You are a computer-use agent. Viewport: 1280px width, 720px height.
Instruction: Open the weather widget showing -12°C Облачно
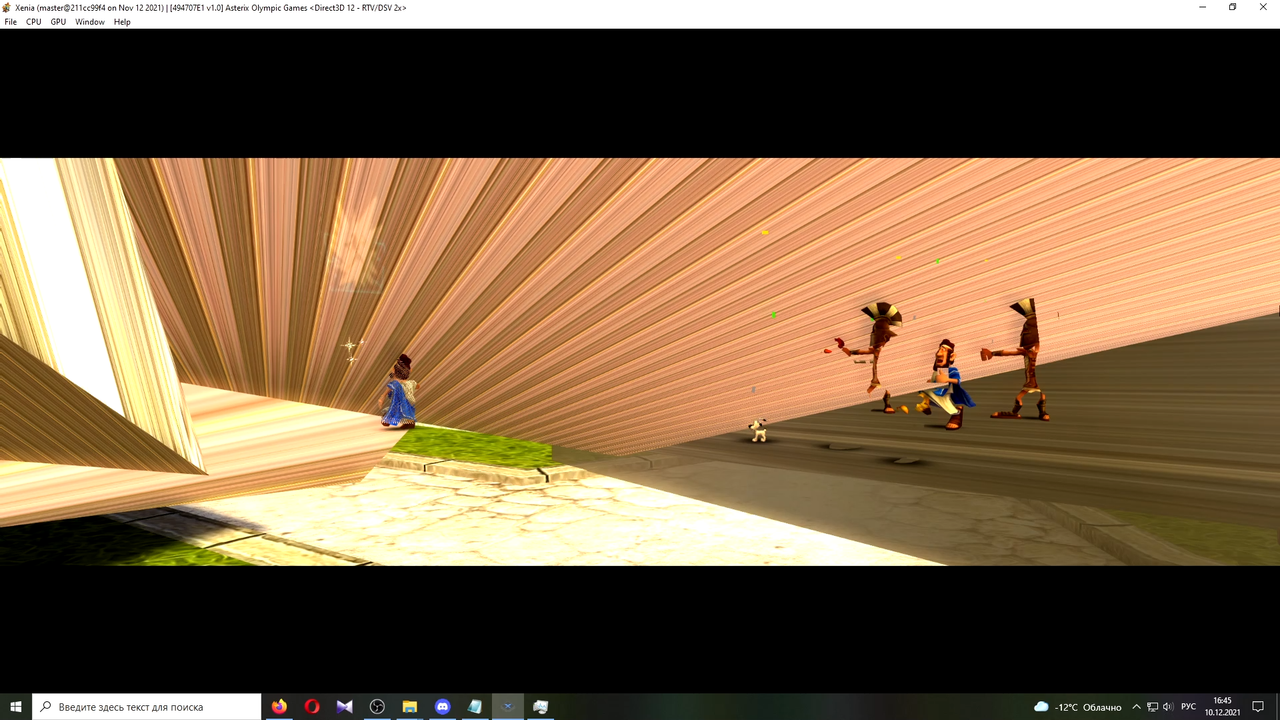[1077, 707]
